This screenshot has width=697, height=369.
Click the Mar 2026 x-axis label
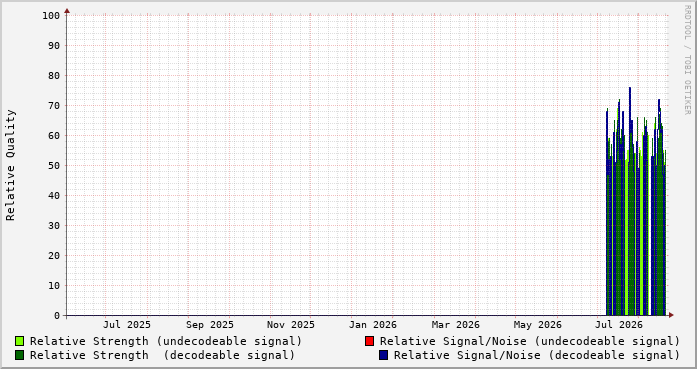(456, 325)
